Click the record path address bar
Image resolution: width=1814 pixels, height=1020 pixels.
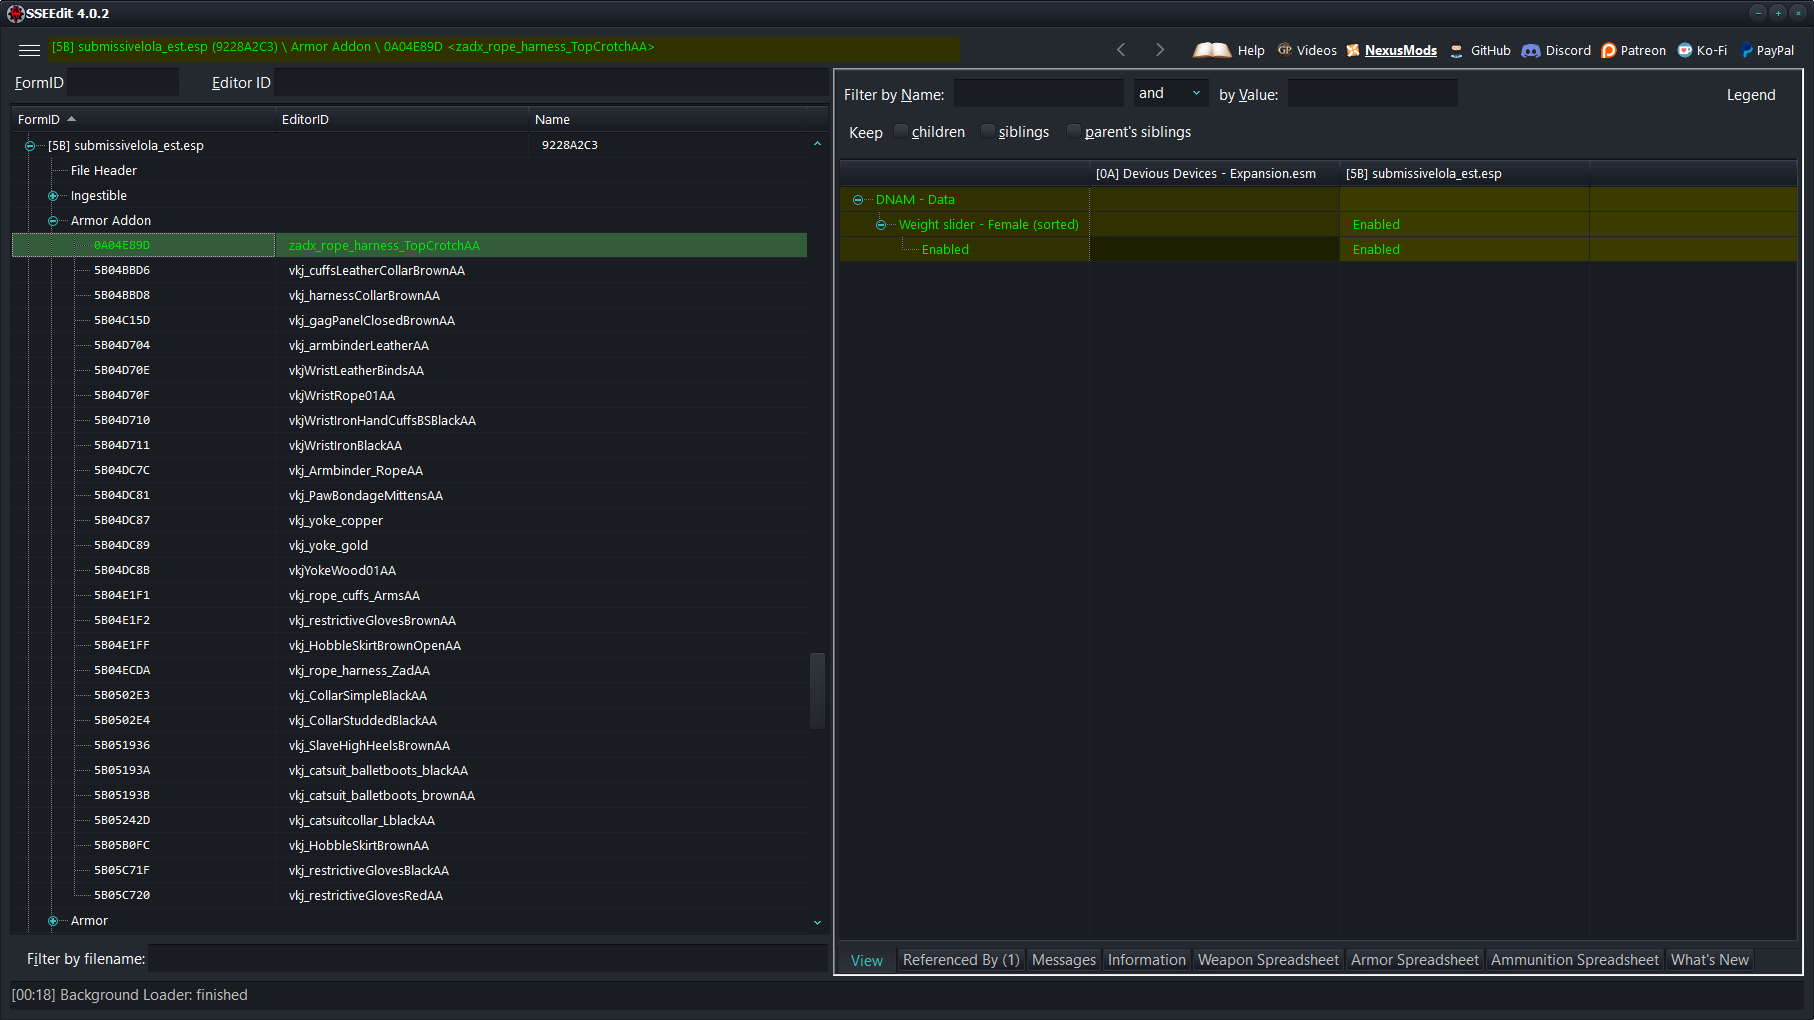(504, 47)
